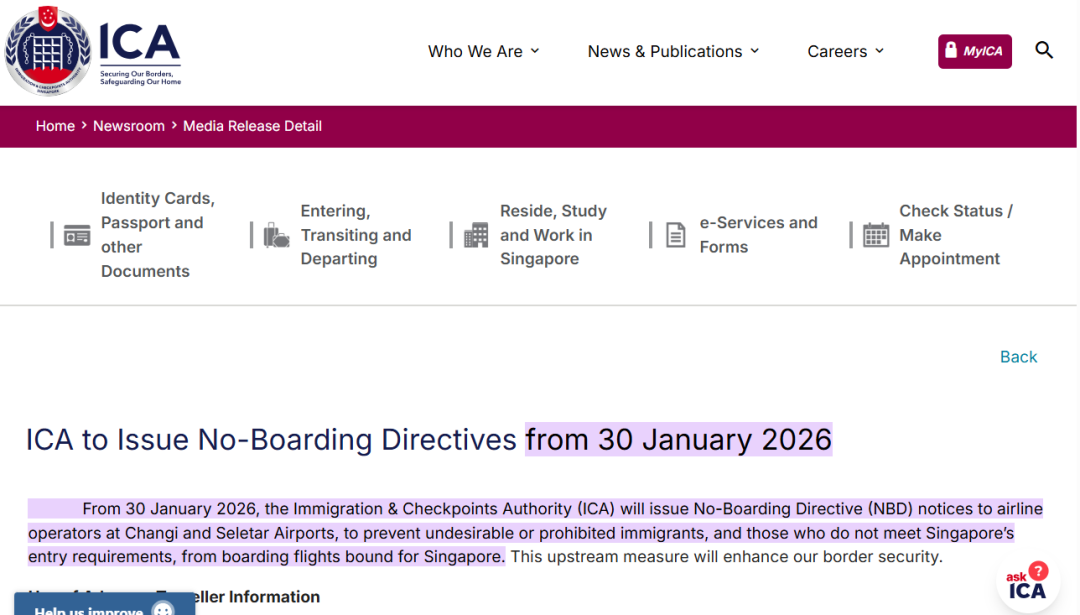Open Entering, Transiting and Departing section
The height and width of the screenshot is (615, 1080).
[355, 235]
